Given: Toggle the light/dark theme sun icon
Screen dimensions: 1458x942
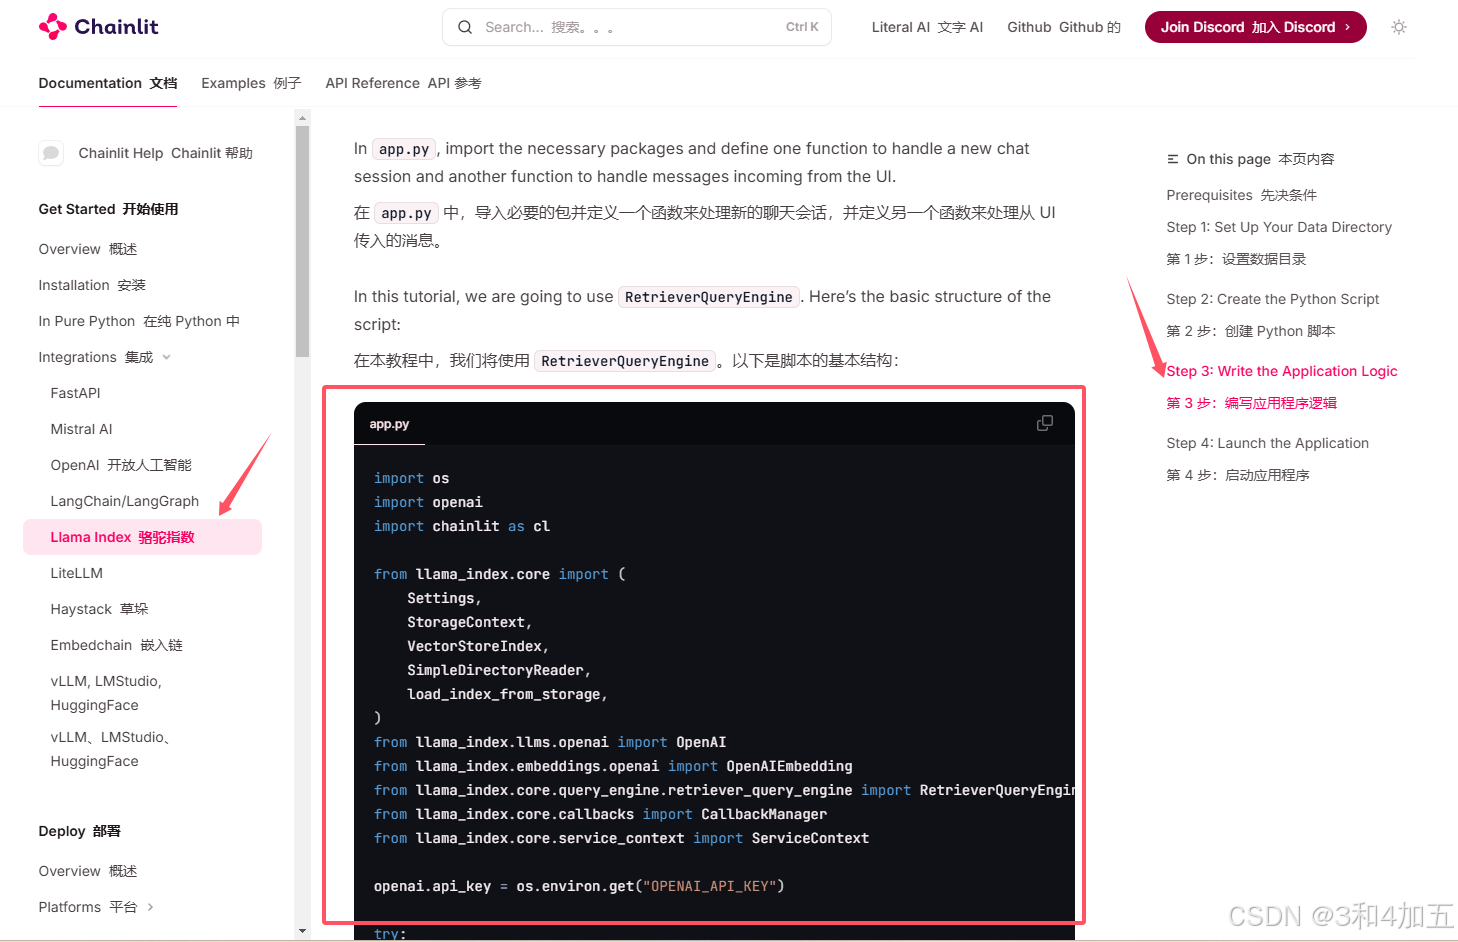Looking at the screenshot, I should pyautogui.click(x=1399, y=27).
